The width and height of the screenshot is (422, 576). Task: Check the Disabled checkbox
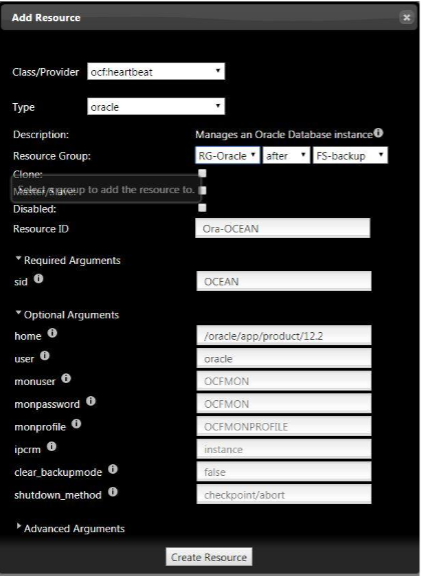(202, 208)
